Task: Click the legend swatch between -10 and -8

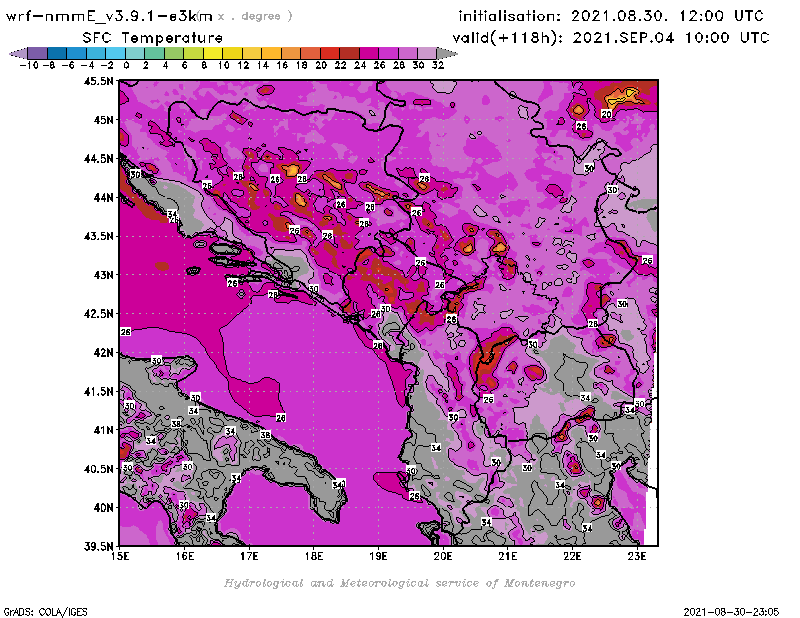Action: tap(38, 53)
